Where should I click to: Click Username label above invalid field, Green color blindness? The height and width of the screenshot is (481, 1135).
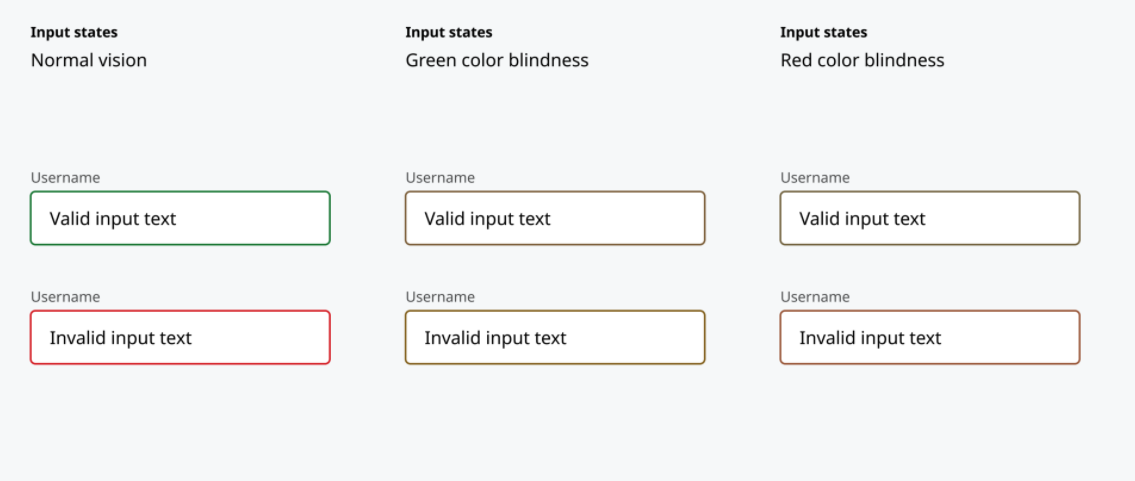(440, 297)
